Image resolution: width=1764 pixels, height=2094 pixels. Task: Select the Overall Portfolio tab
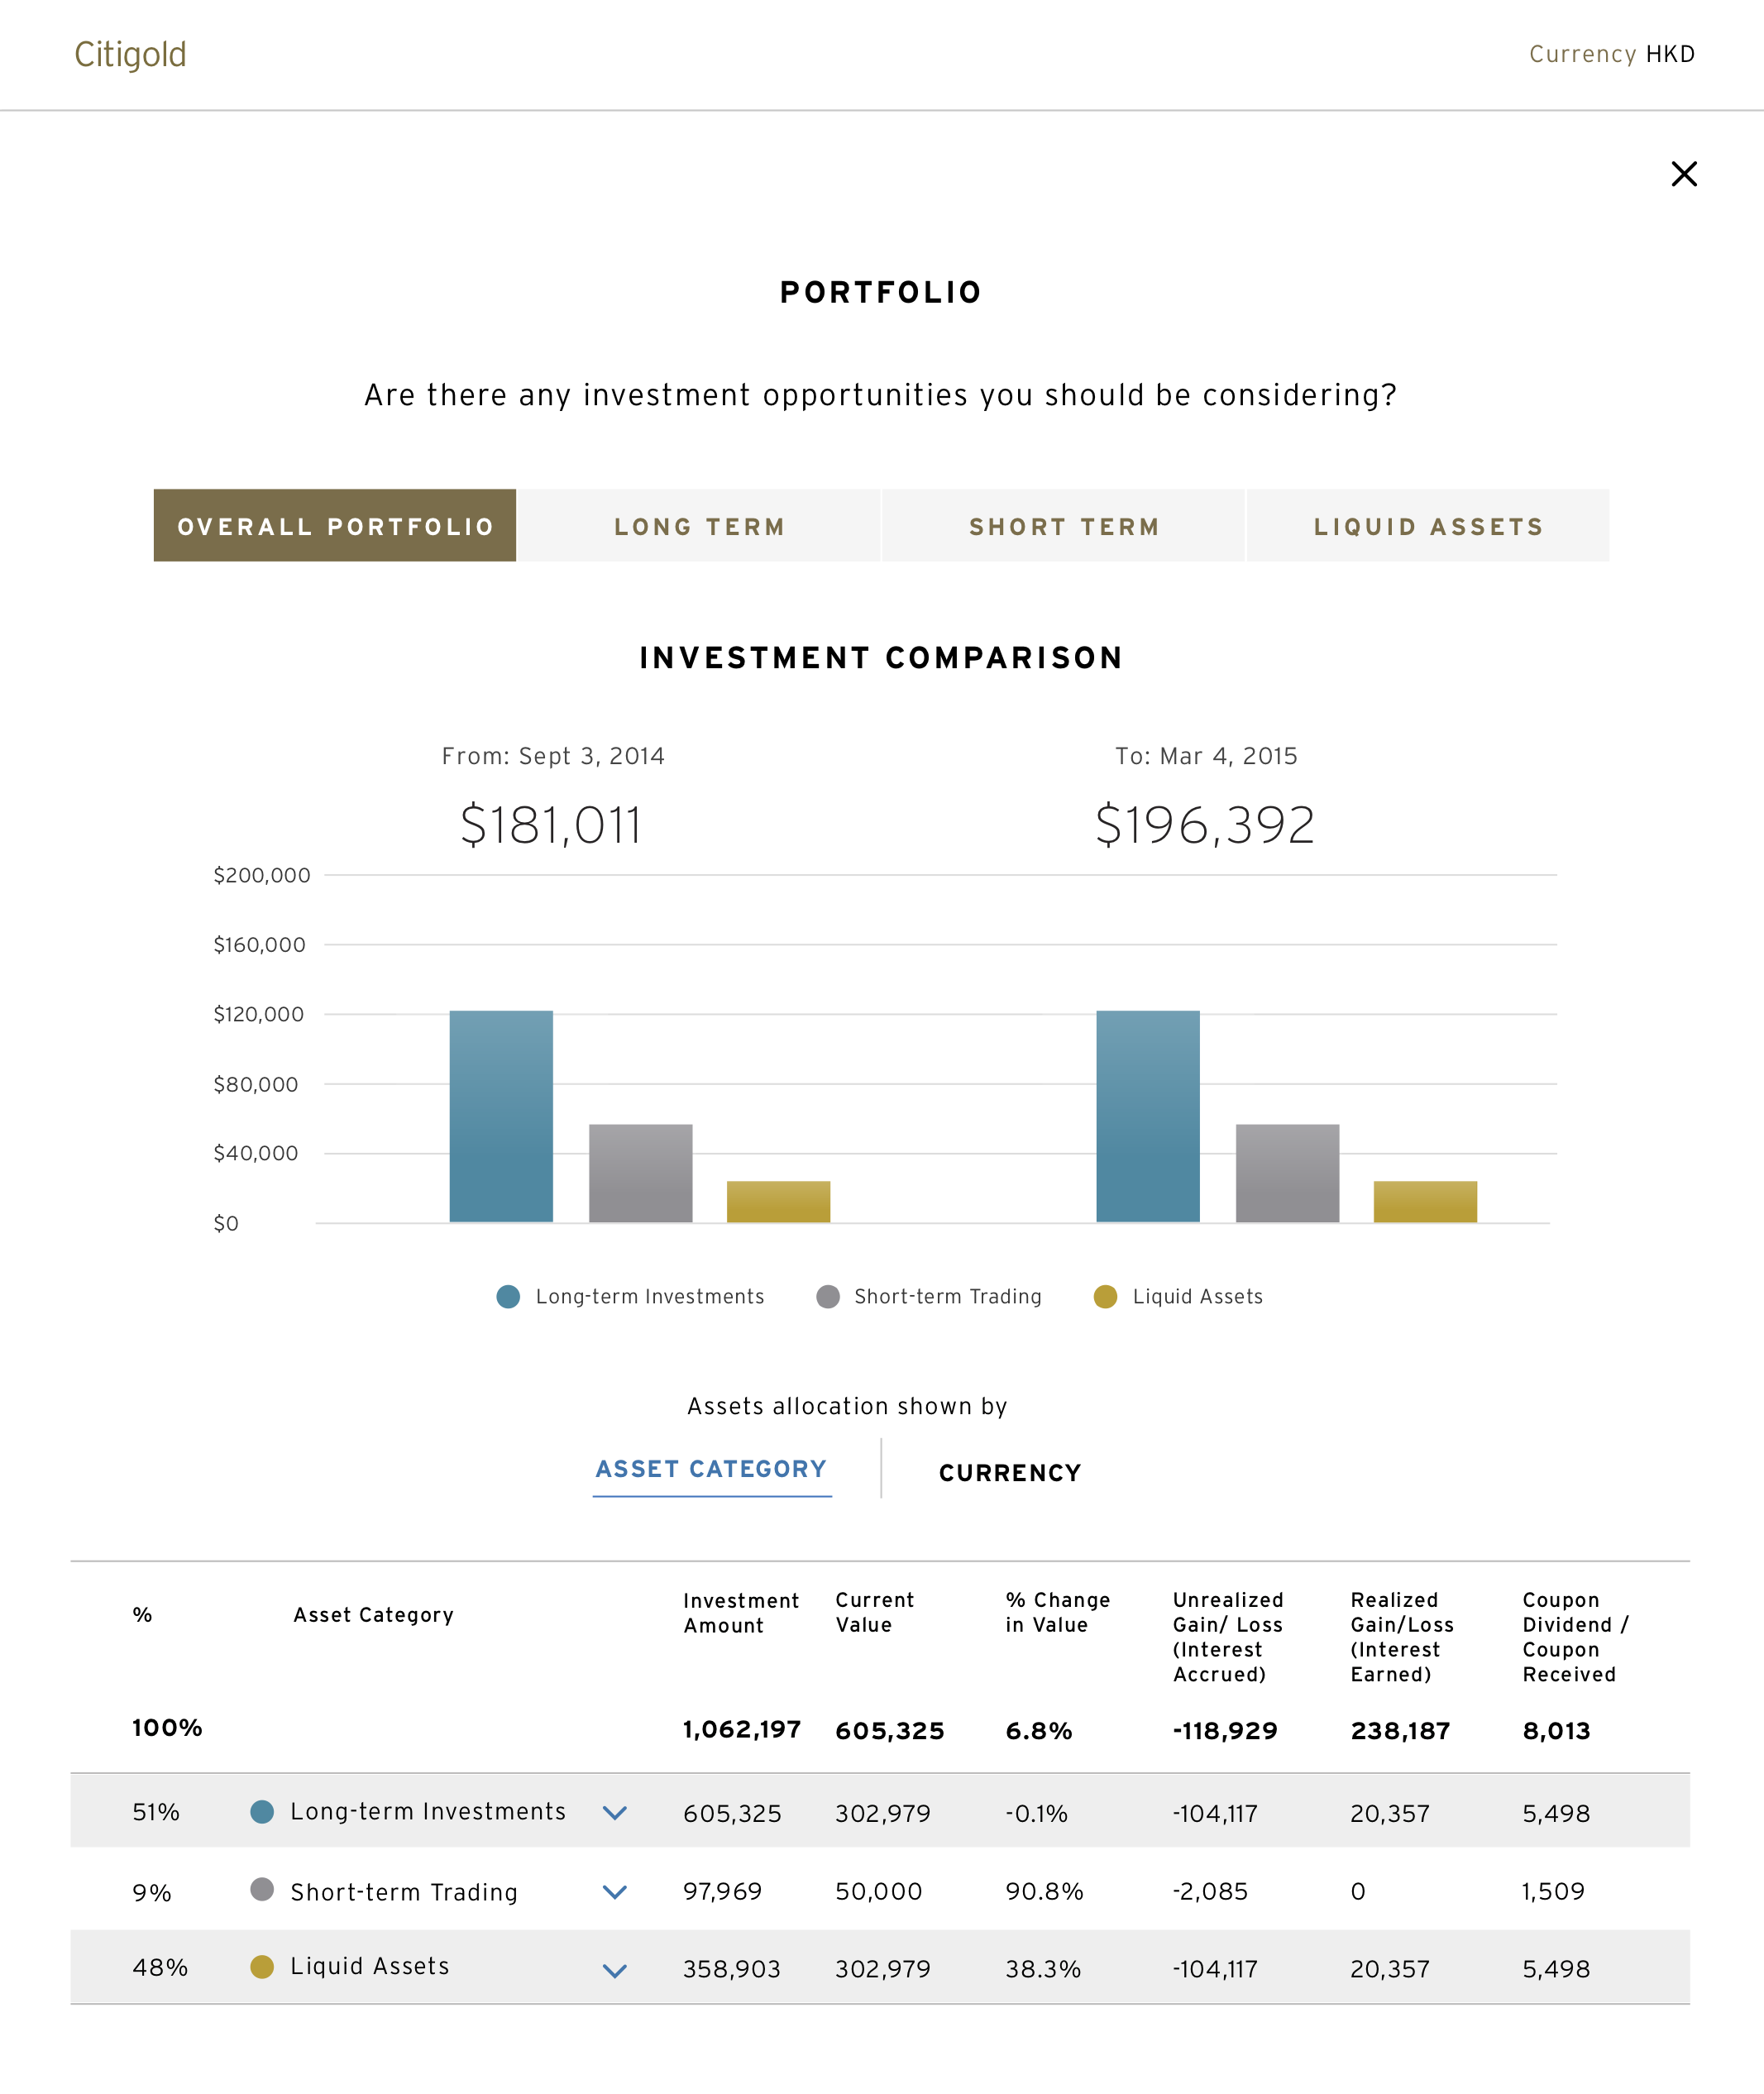point(335,526)
